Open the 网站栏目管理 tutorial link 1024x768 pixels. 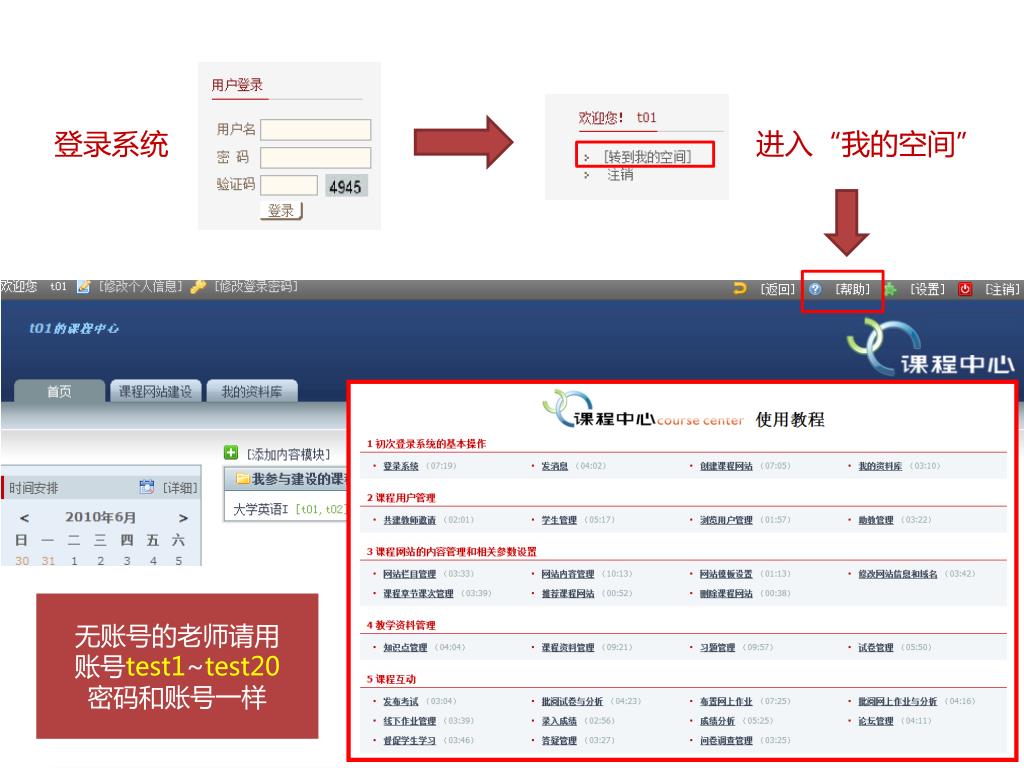point(409,574)
